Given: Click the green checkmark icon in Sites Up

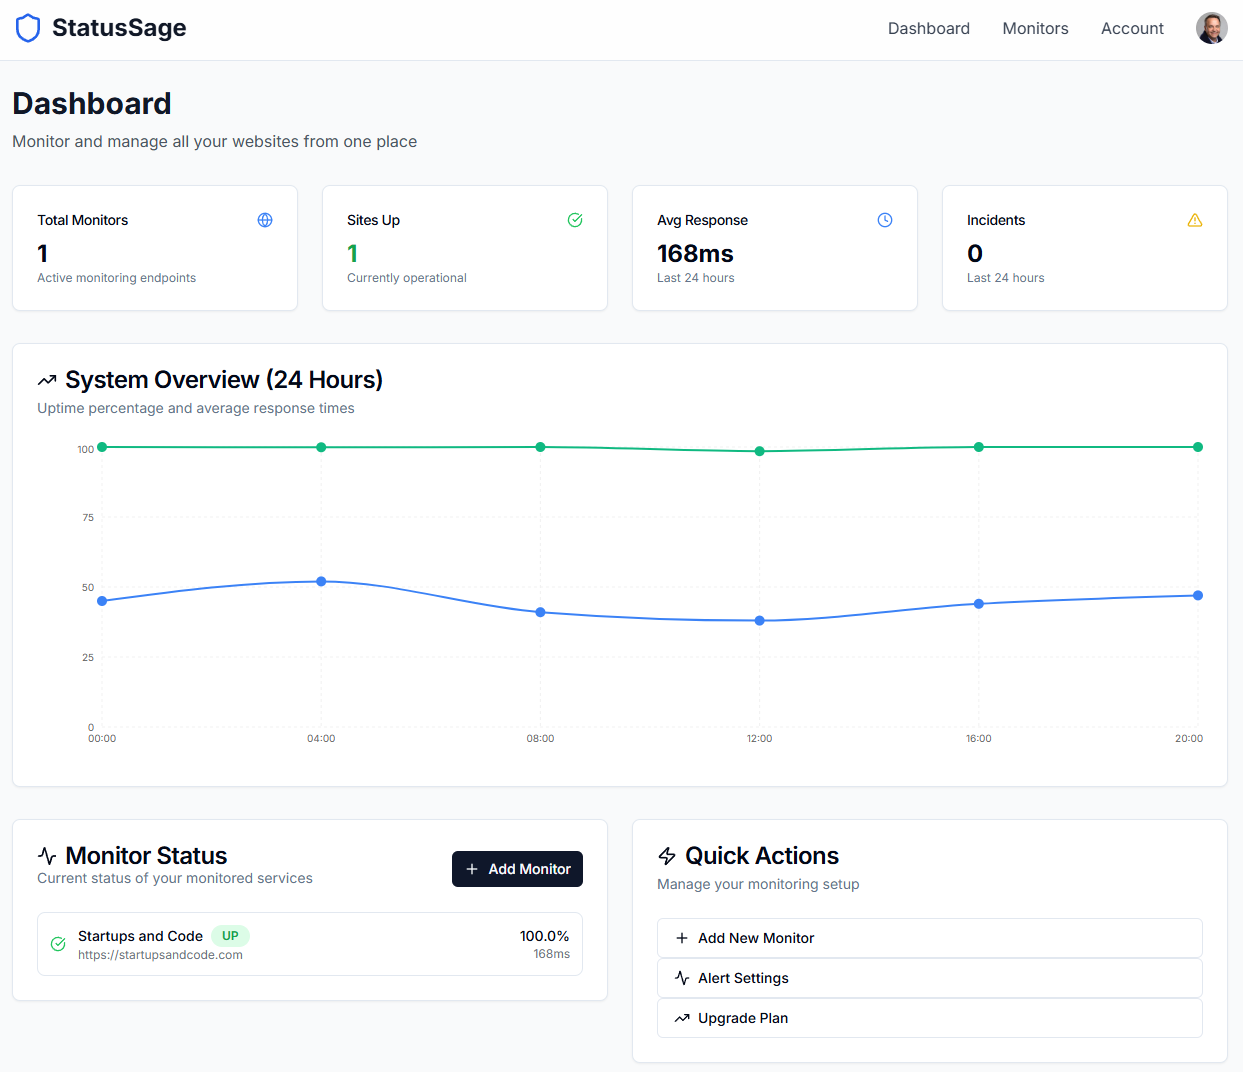Looking at the screenshot, I should [x=575, y=220].
